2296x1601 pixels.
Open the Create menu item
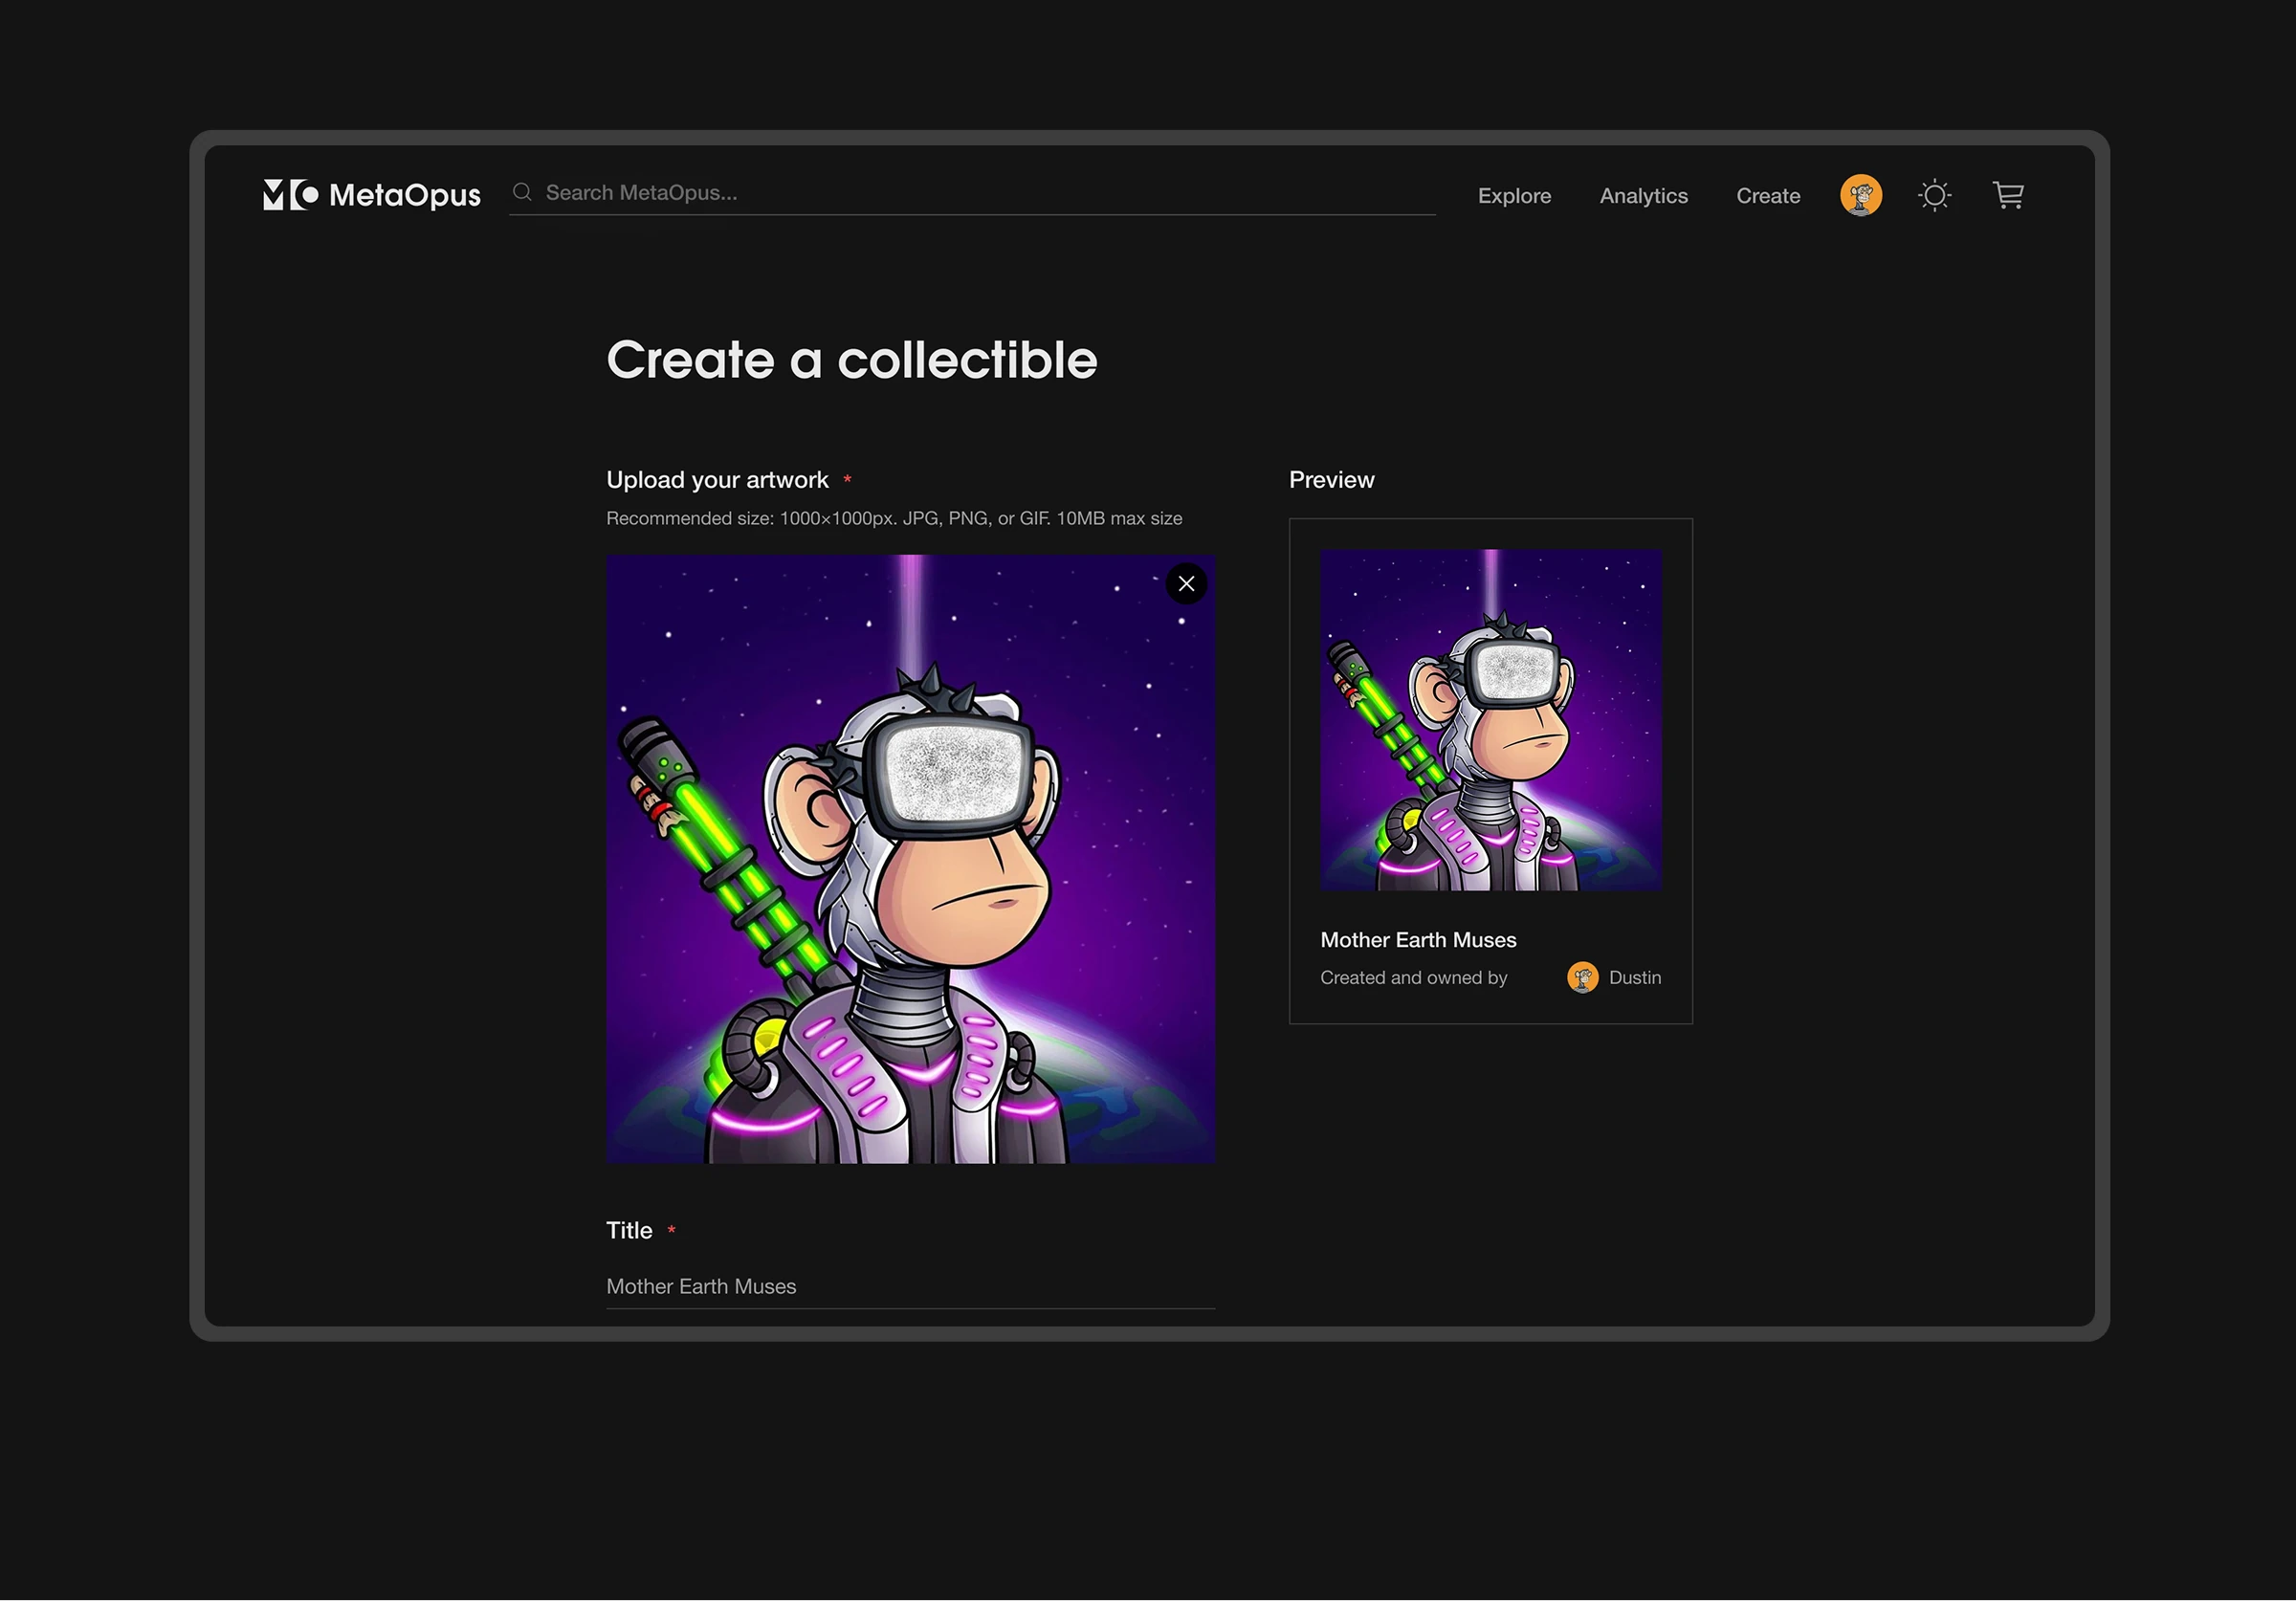(x=1767, y=196)
